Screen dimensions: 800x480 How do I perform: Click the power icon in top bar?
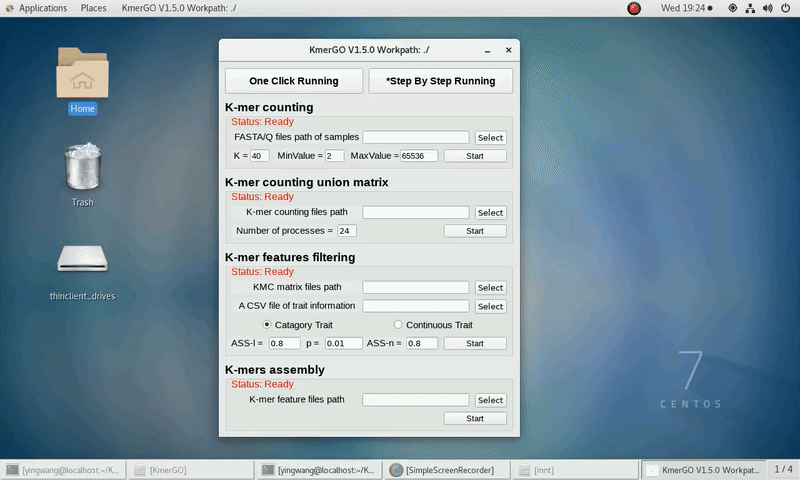[x=785, y=8]
